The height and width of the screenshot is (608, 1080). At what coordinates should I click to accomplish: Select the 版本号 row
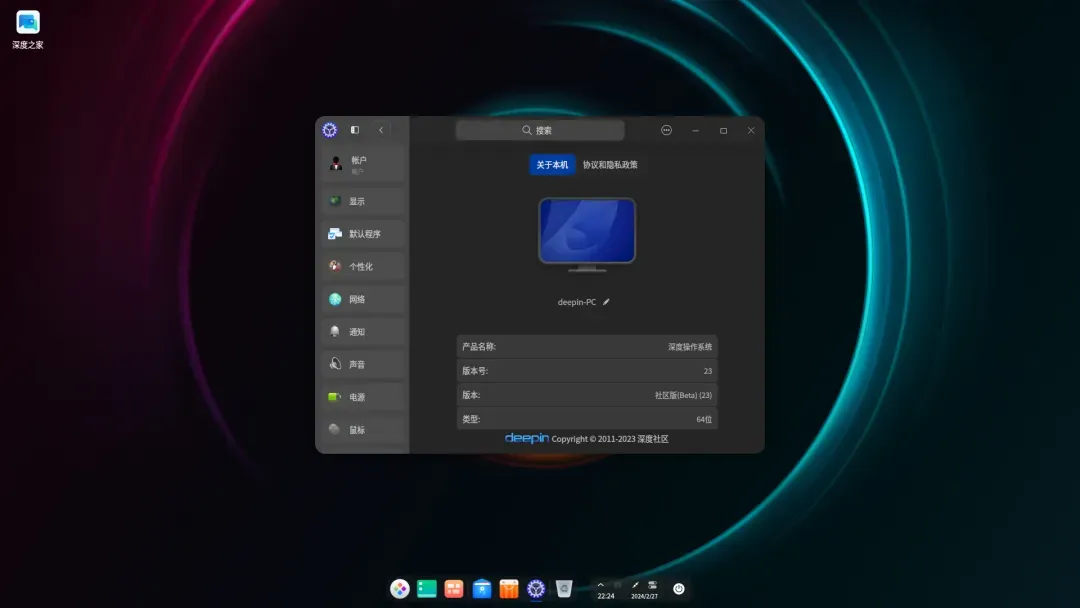coord(587,371)
